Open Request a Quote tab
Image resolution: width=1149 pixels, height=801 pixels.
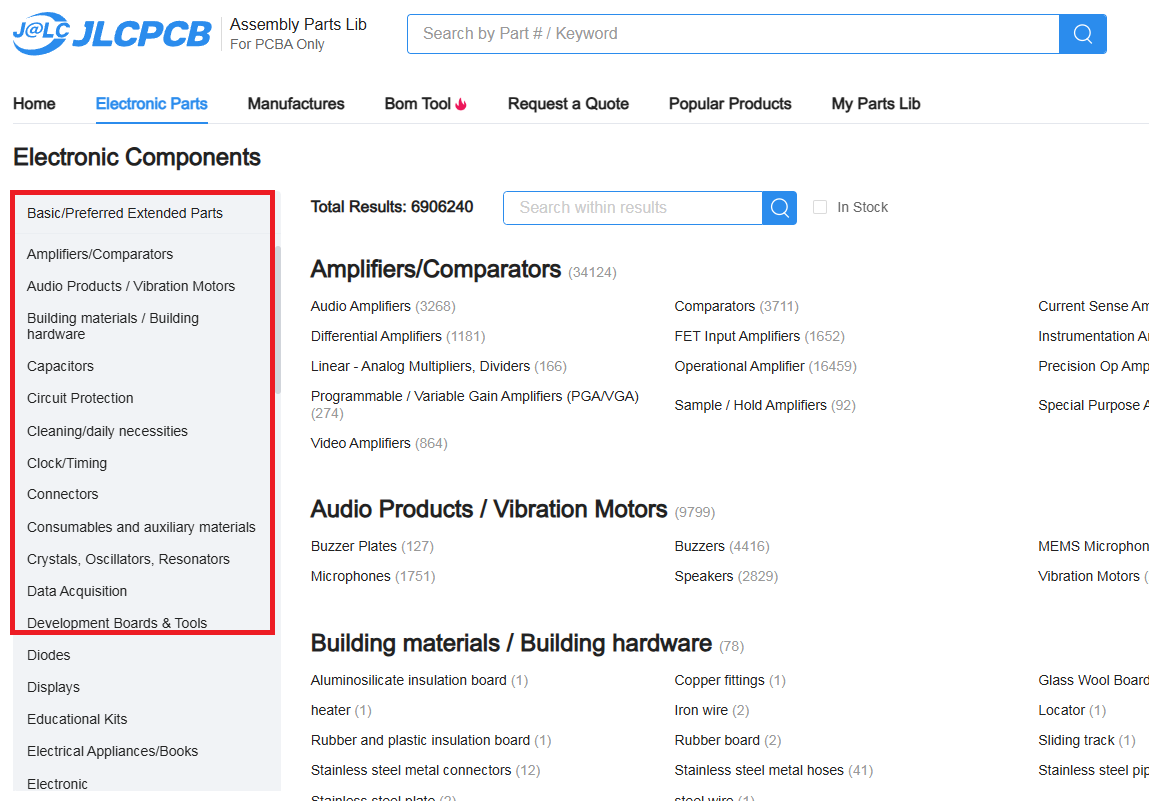[x=569, y=104]
